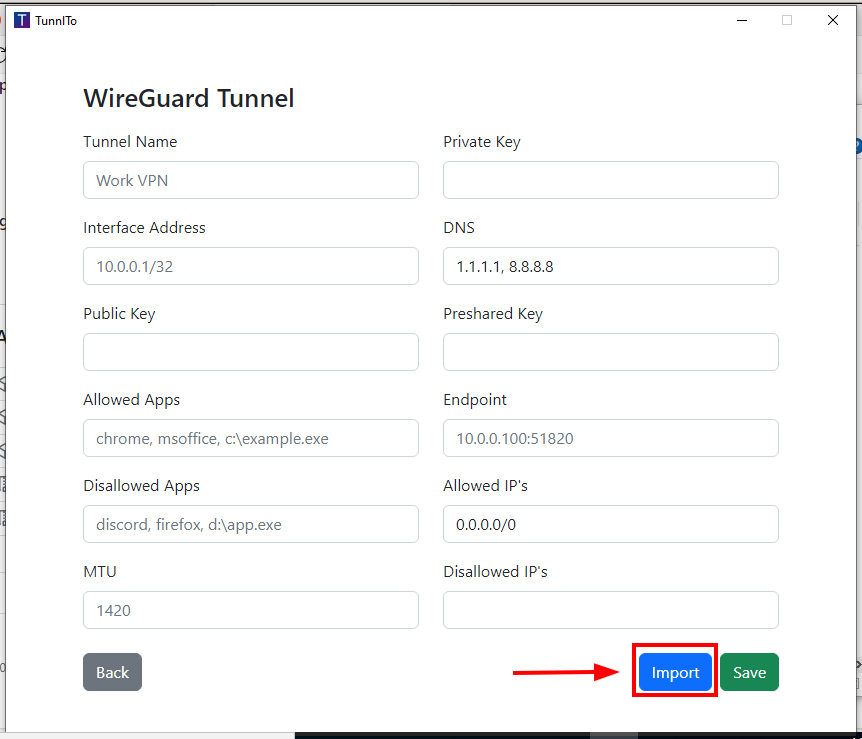Click the Disallowed IP's text box
862x739 pixels.
610,610
